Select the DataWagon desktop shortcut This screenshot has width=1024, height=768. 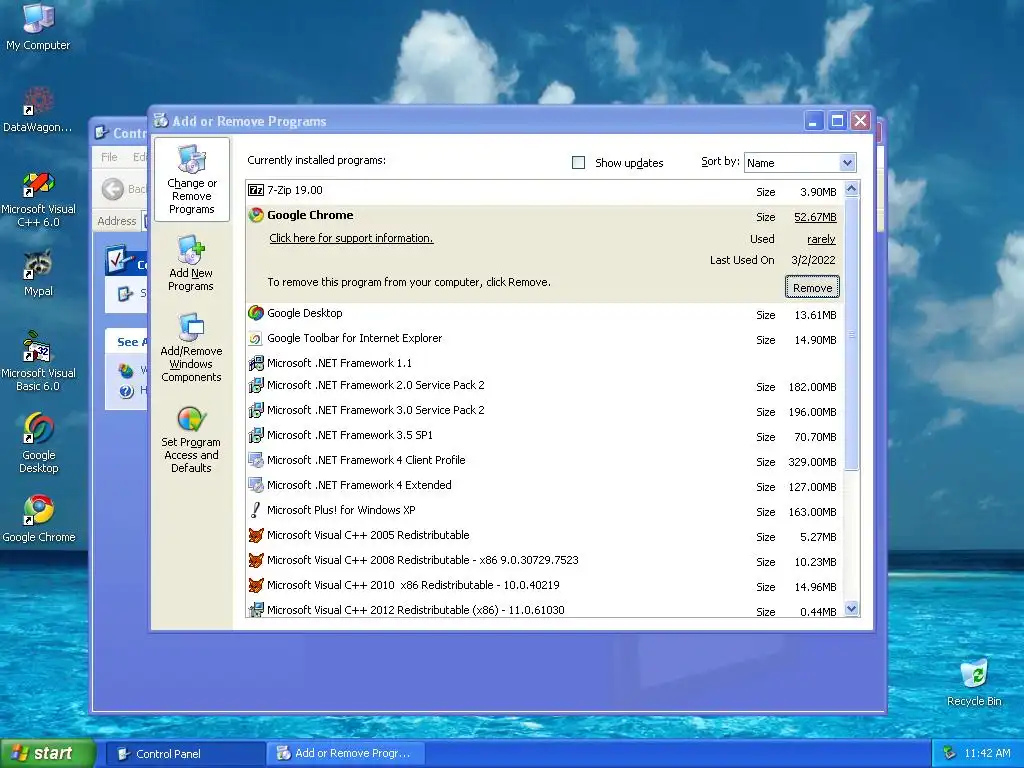click(x=38, y=110)
